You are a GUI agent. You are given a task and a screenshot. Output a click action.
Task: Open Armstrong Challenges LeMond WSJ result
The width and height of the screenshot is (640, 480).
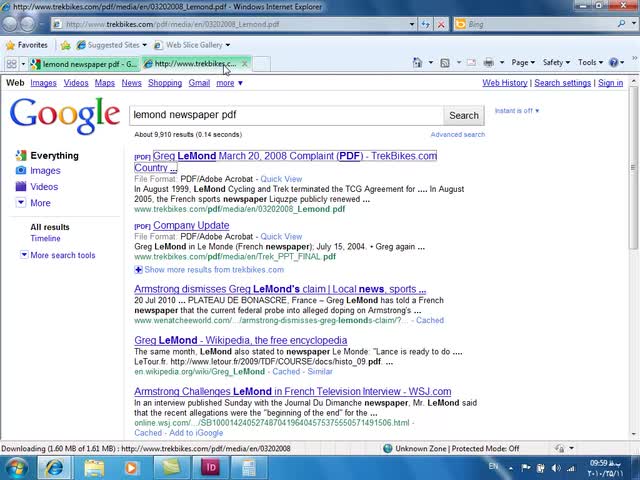293,391
